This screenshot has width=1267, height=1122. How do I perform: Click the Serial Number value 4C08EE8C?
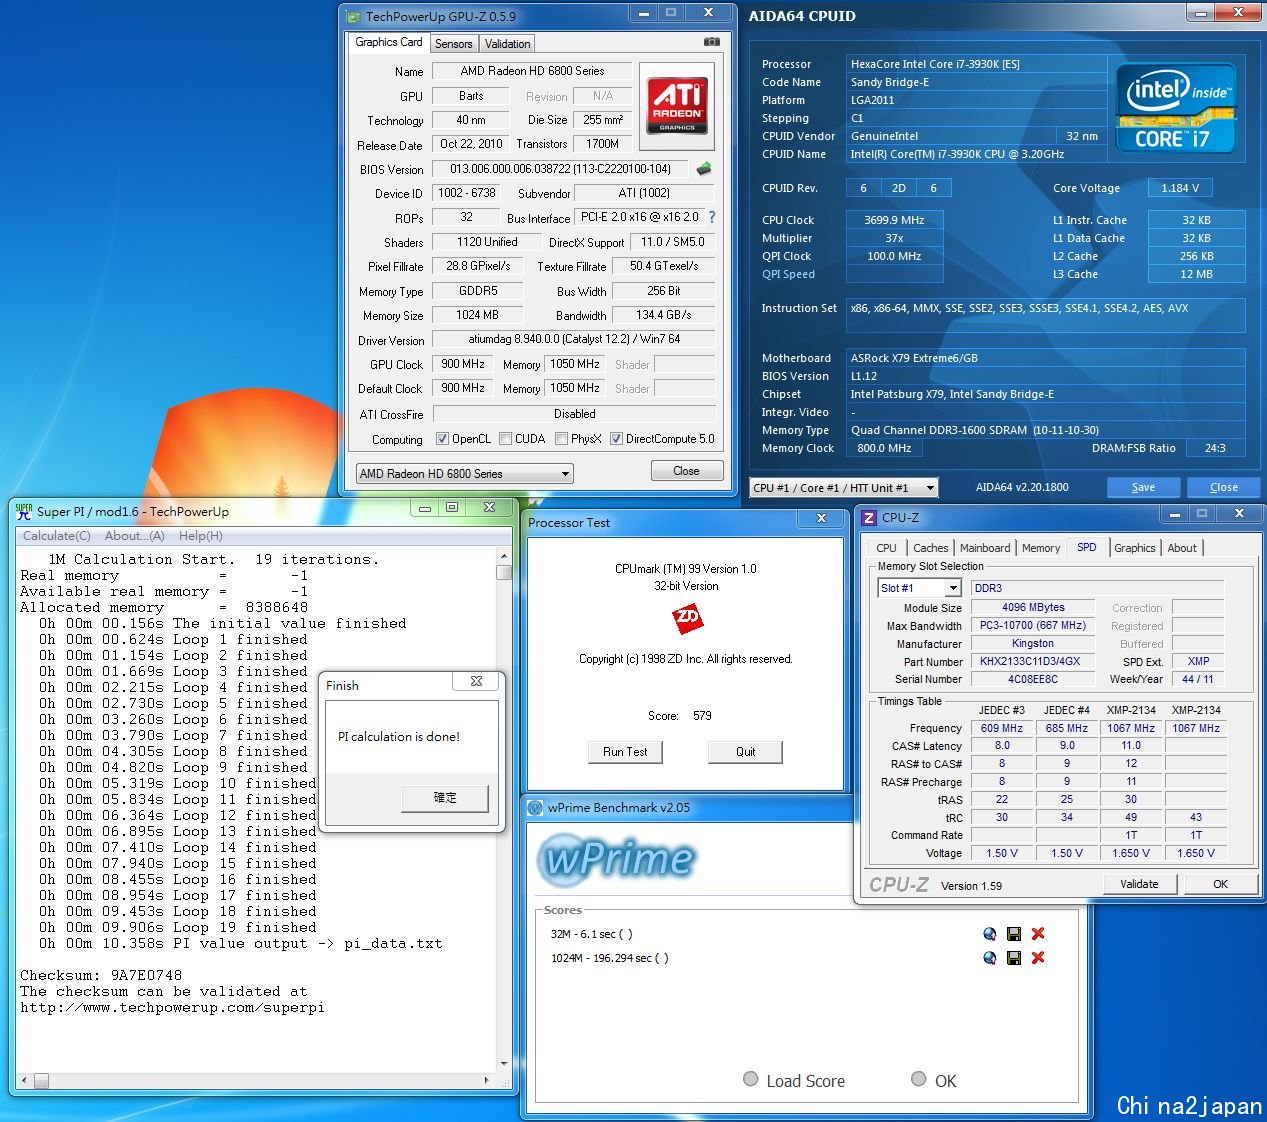coord(1032,680)
